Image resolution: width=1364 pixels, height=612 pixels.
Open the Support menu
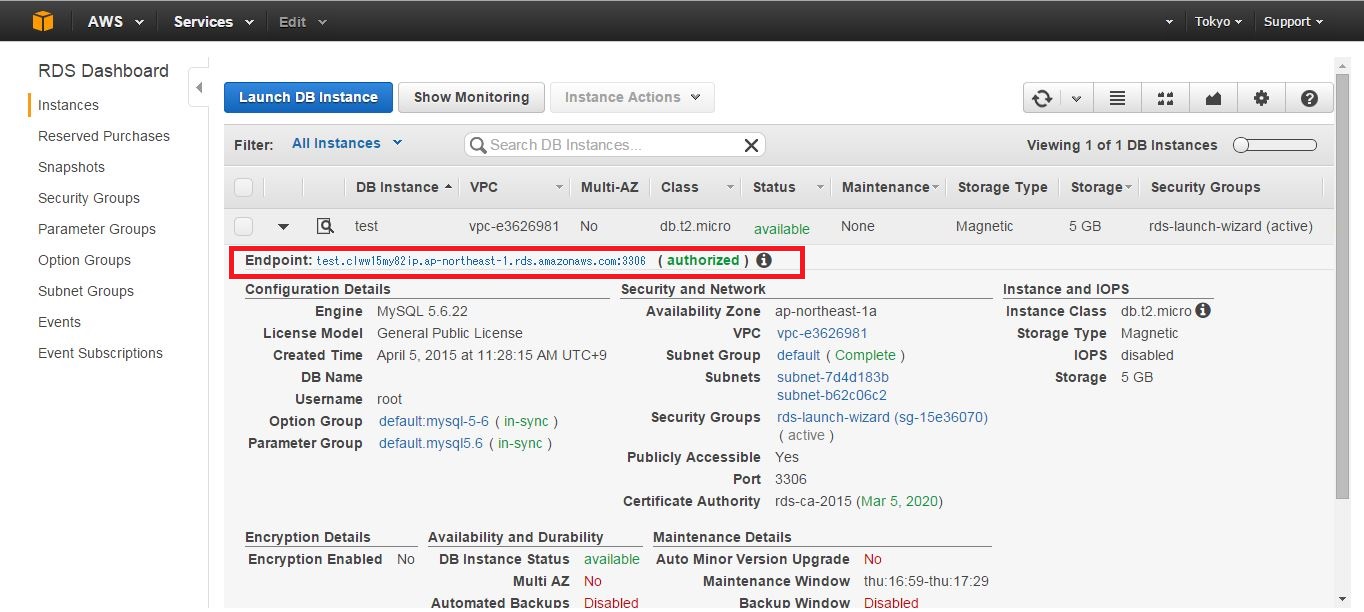click(x=1293, y=21)
